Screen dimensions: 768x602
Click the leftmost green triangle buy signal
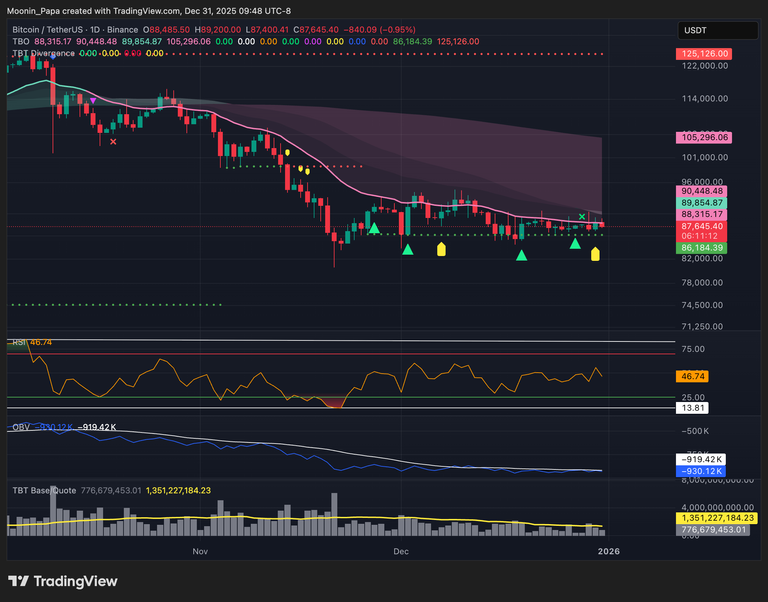click(374, 229)
